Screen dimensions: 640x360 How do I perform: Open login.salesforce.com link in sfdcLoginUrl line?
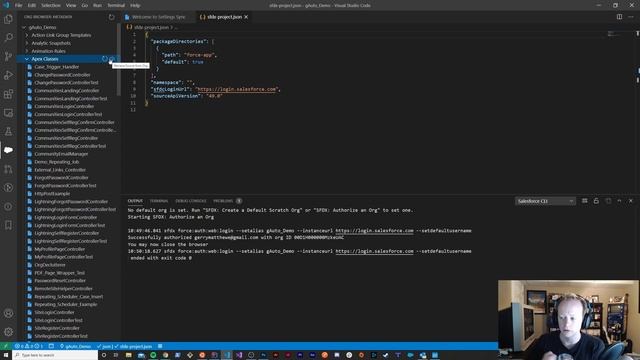coord(237,89)
